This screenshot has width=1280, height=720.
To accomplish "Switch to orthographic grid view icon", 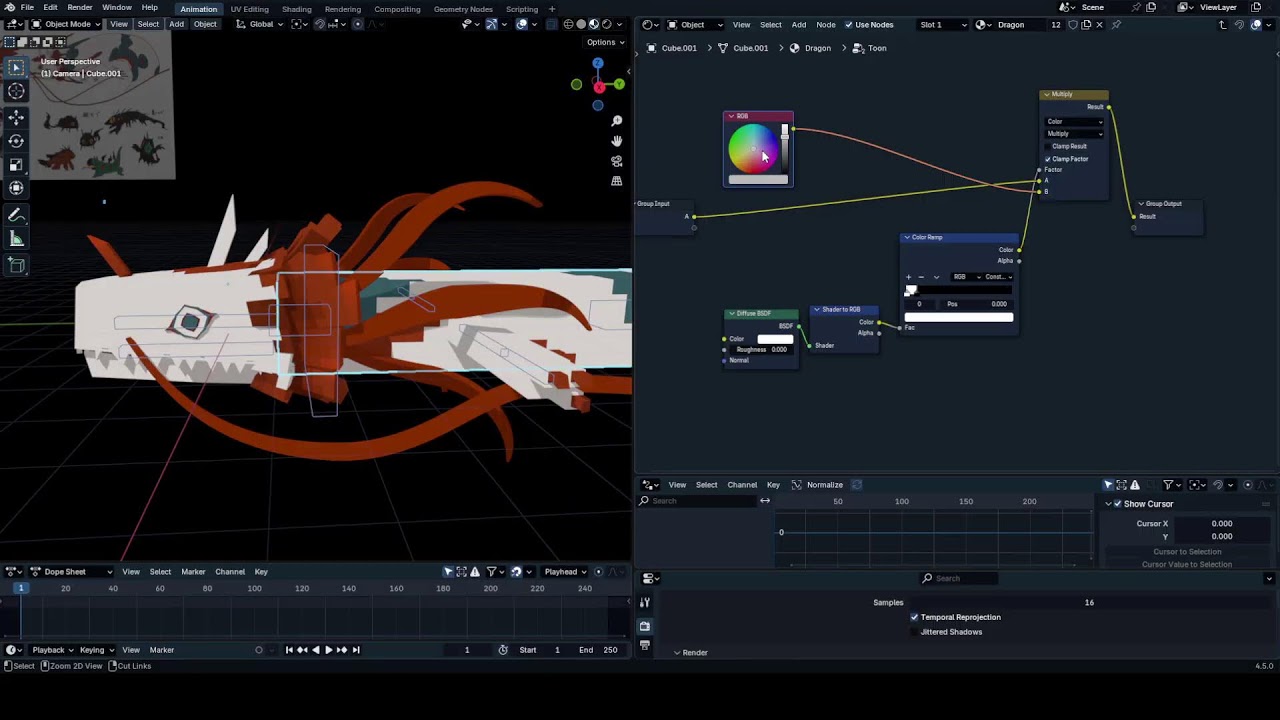I will [x=617, y=181].
